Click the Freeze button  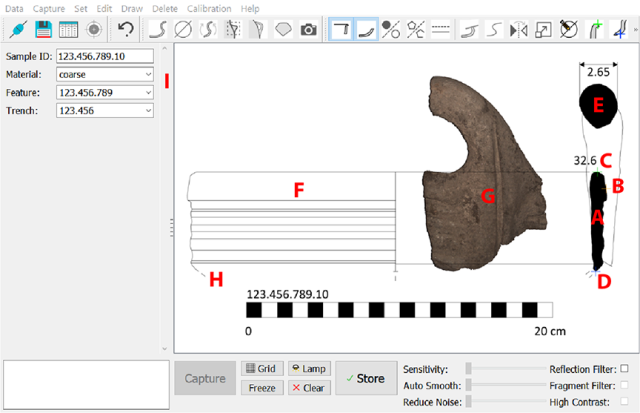click(262, 387)
